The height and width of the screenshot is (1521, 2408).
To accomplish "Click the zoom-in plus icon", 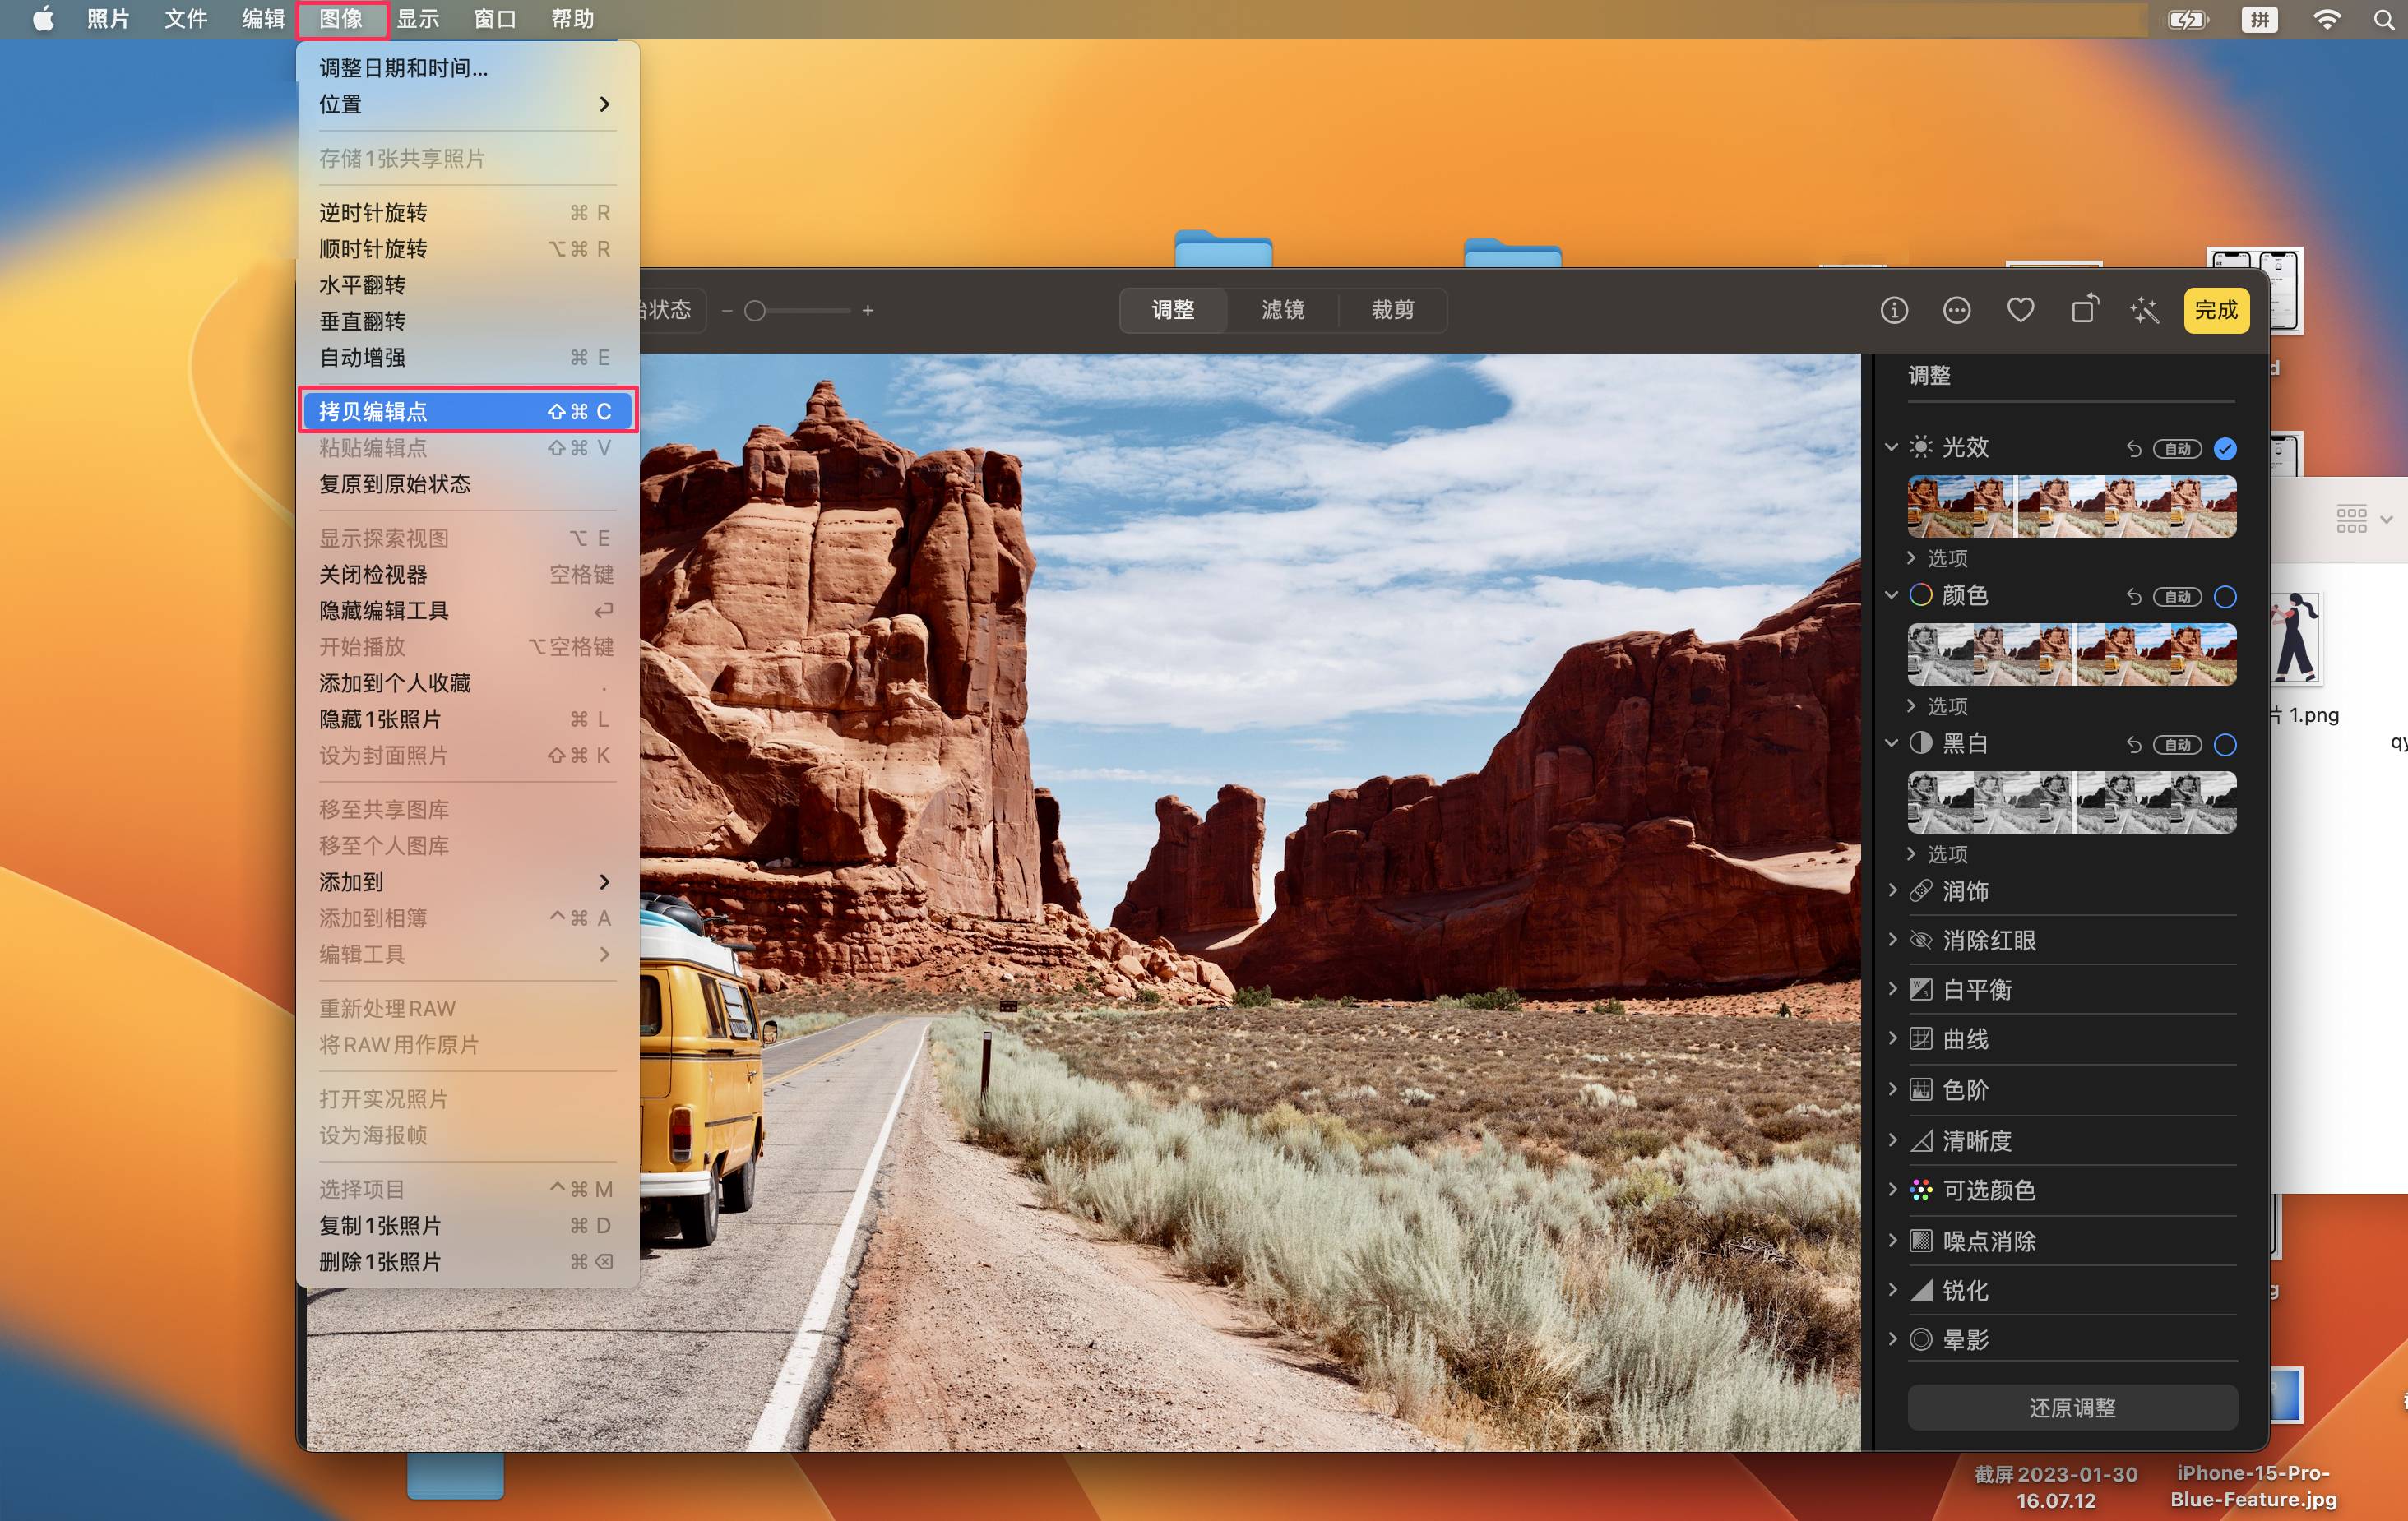I will 868,311.
